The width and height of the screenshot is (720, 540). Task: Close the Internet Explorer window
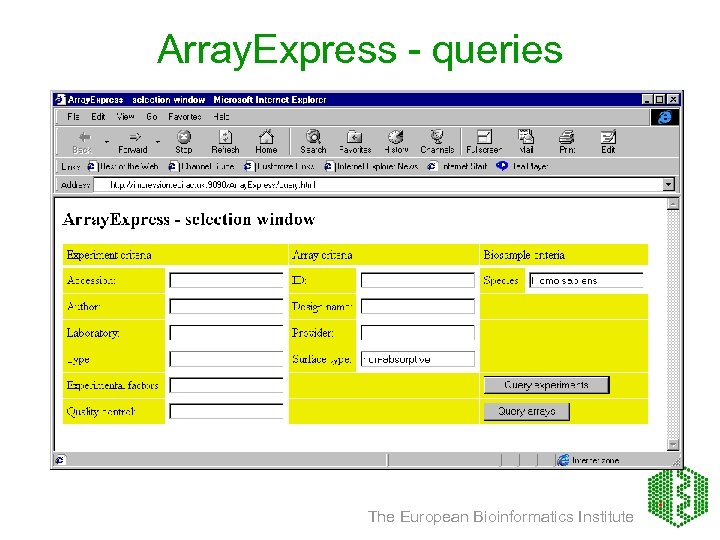[x=673, y=99]
